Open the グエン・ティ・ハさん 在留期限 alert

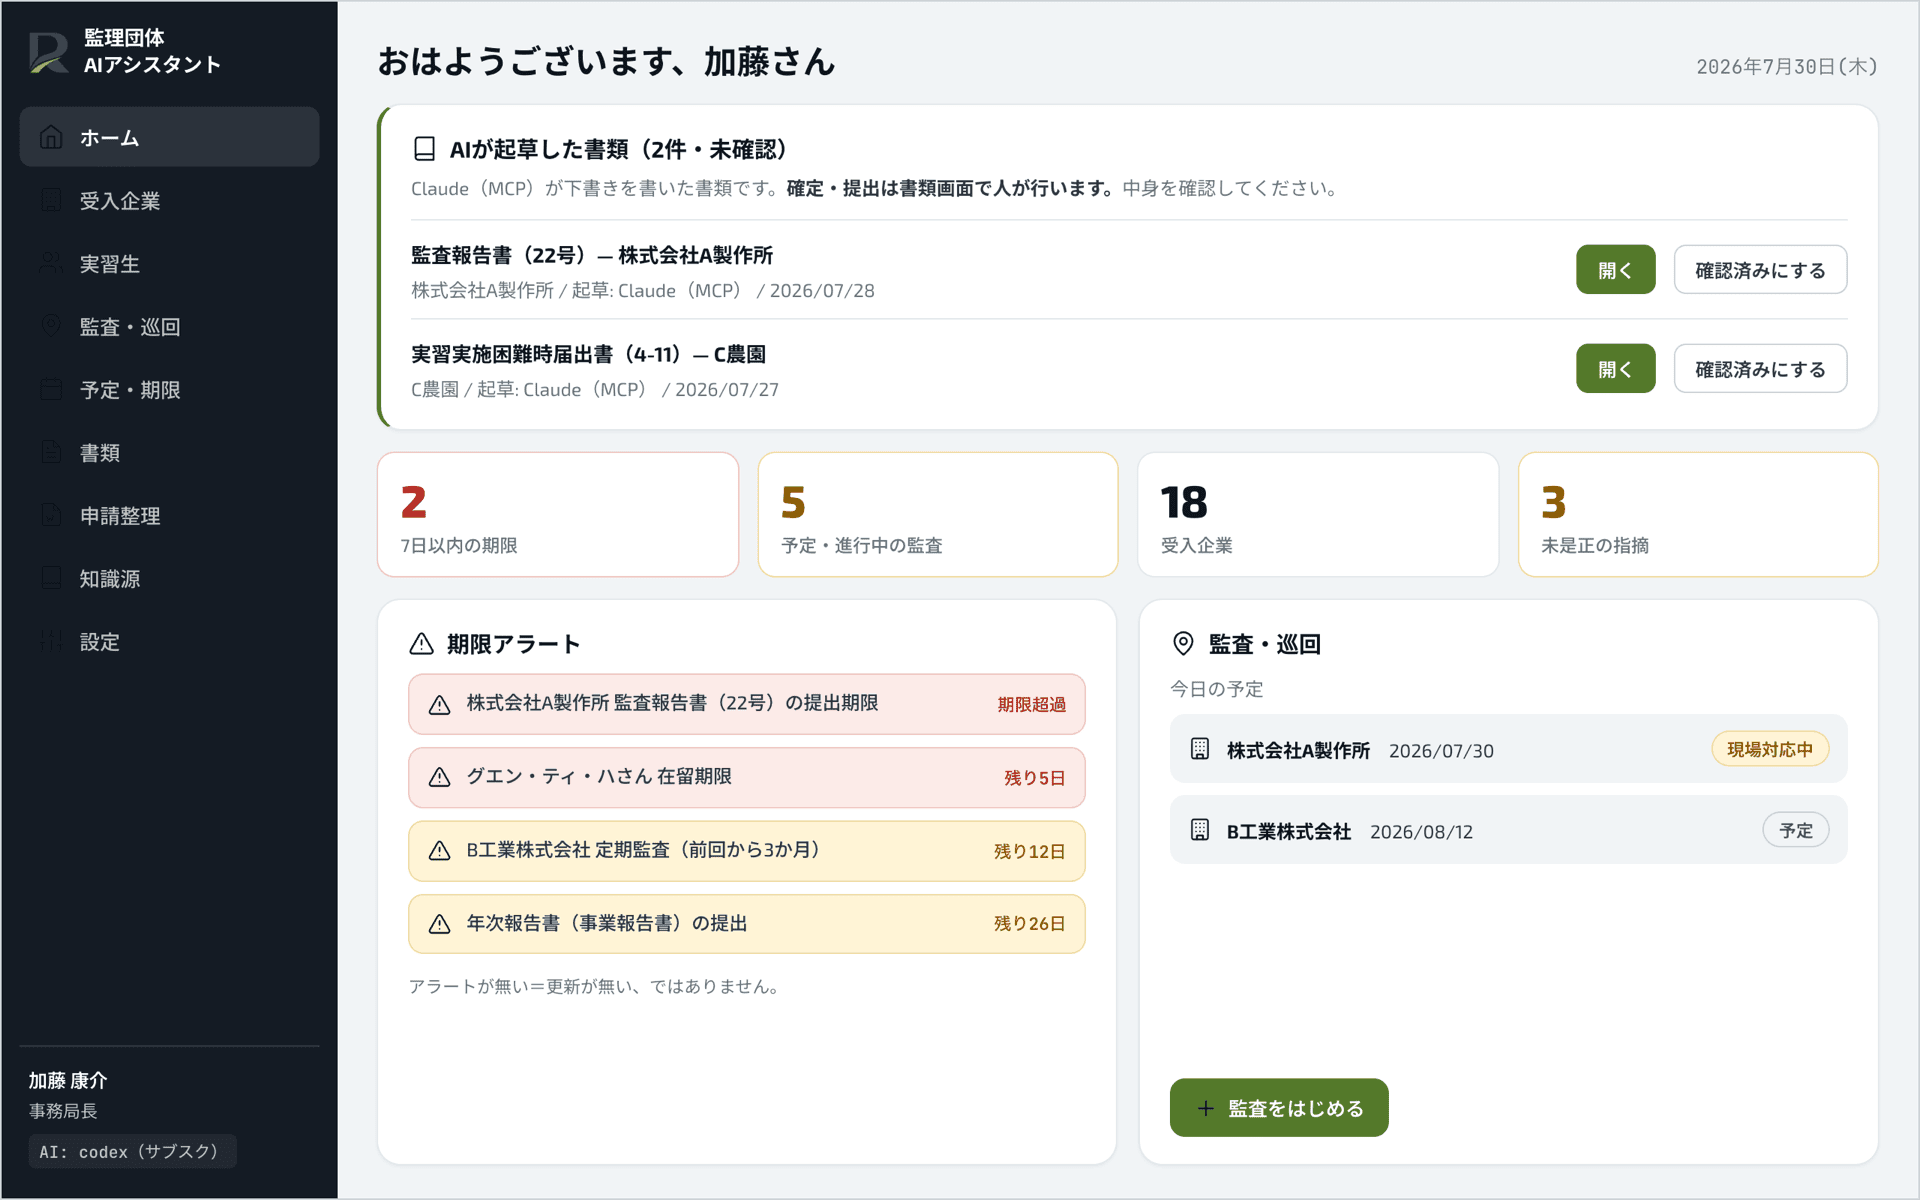(747, 777)
